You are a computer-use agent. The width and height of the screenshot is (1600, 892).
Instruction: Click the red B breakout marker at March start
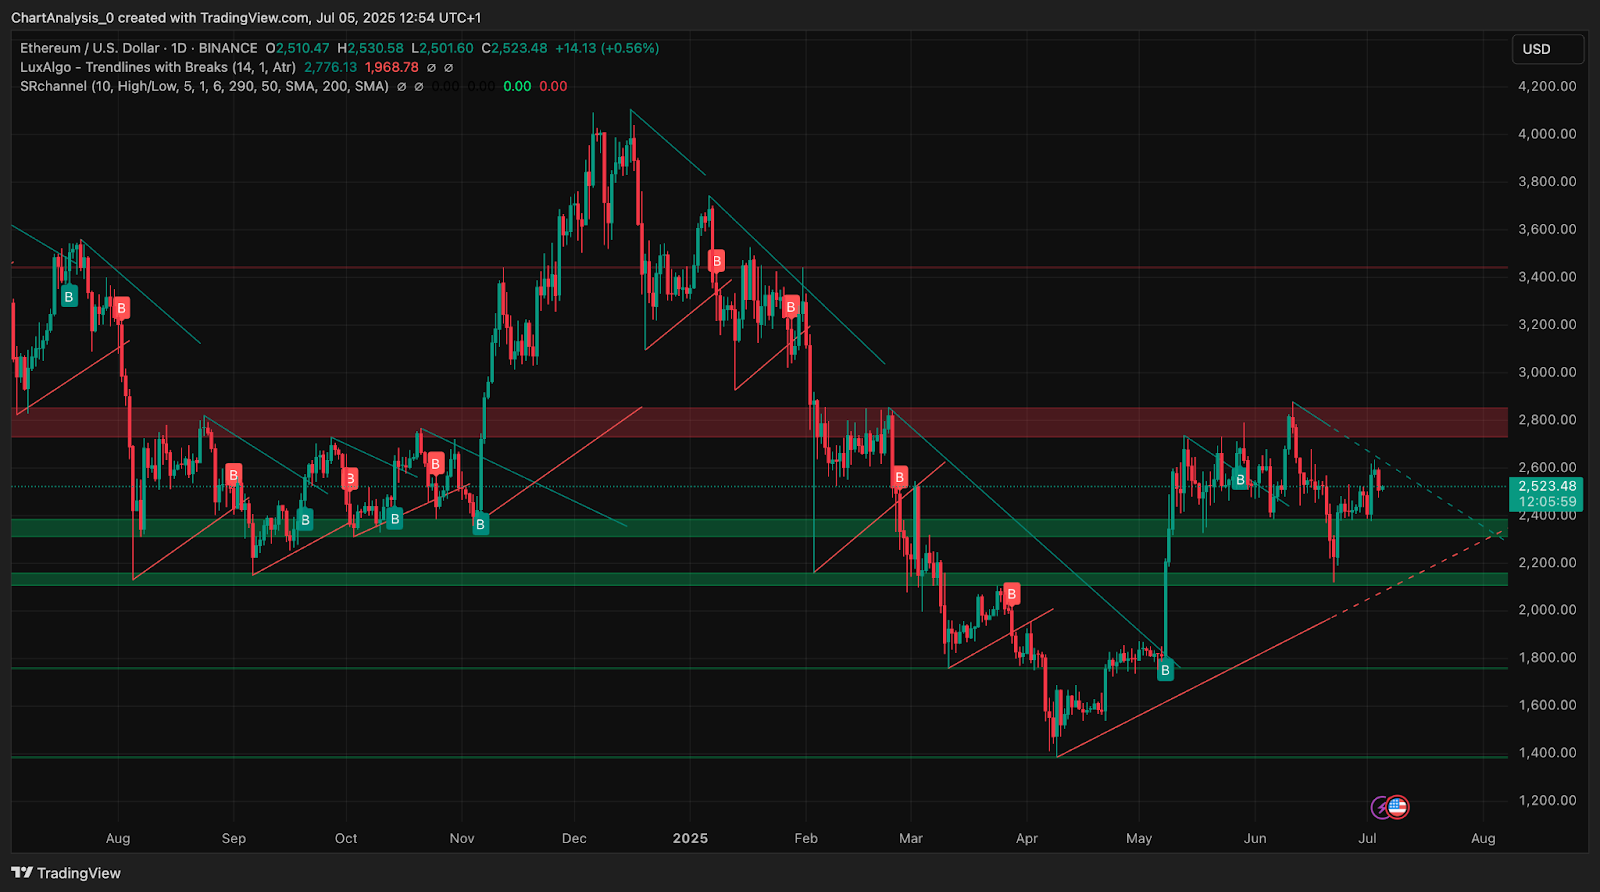tap(899, 477)
